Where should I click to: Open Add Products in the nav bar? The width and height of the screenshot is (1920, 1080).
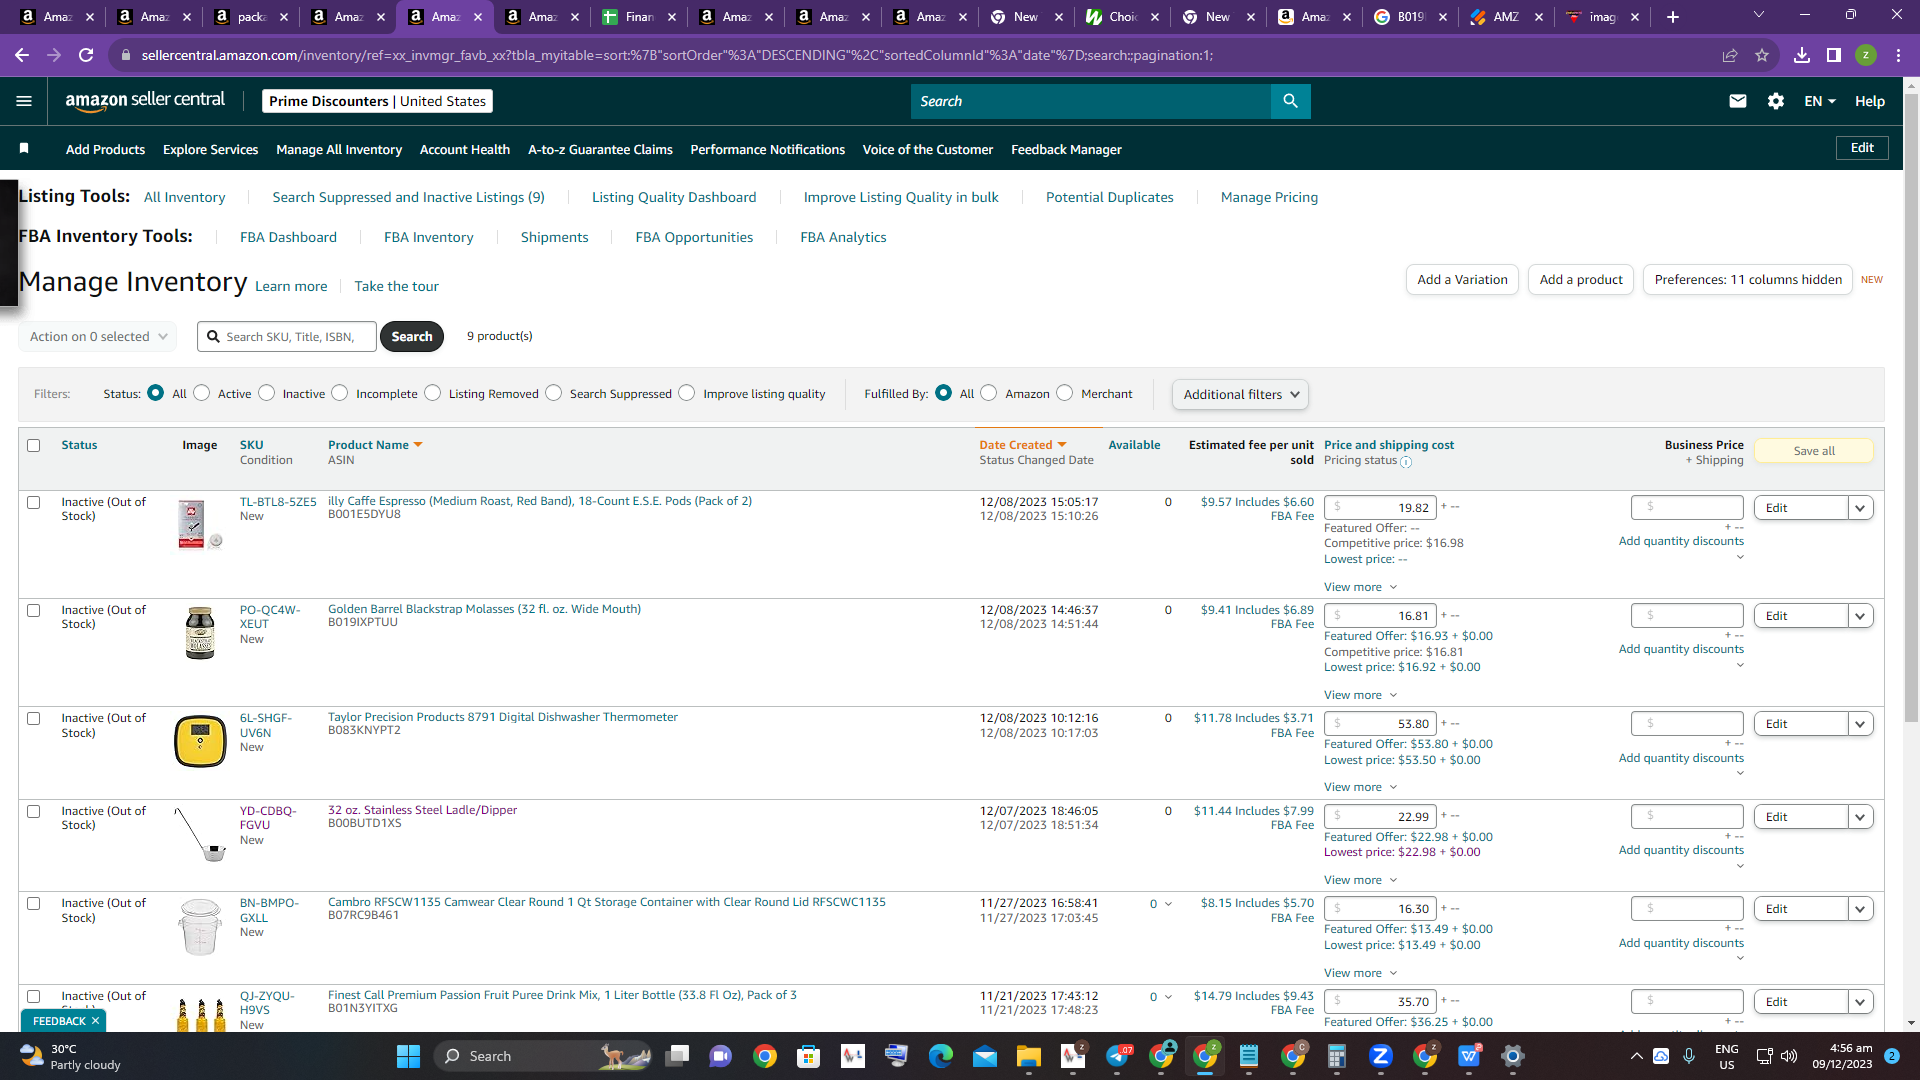[105, 149]
